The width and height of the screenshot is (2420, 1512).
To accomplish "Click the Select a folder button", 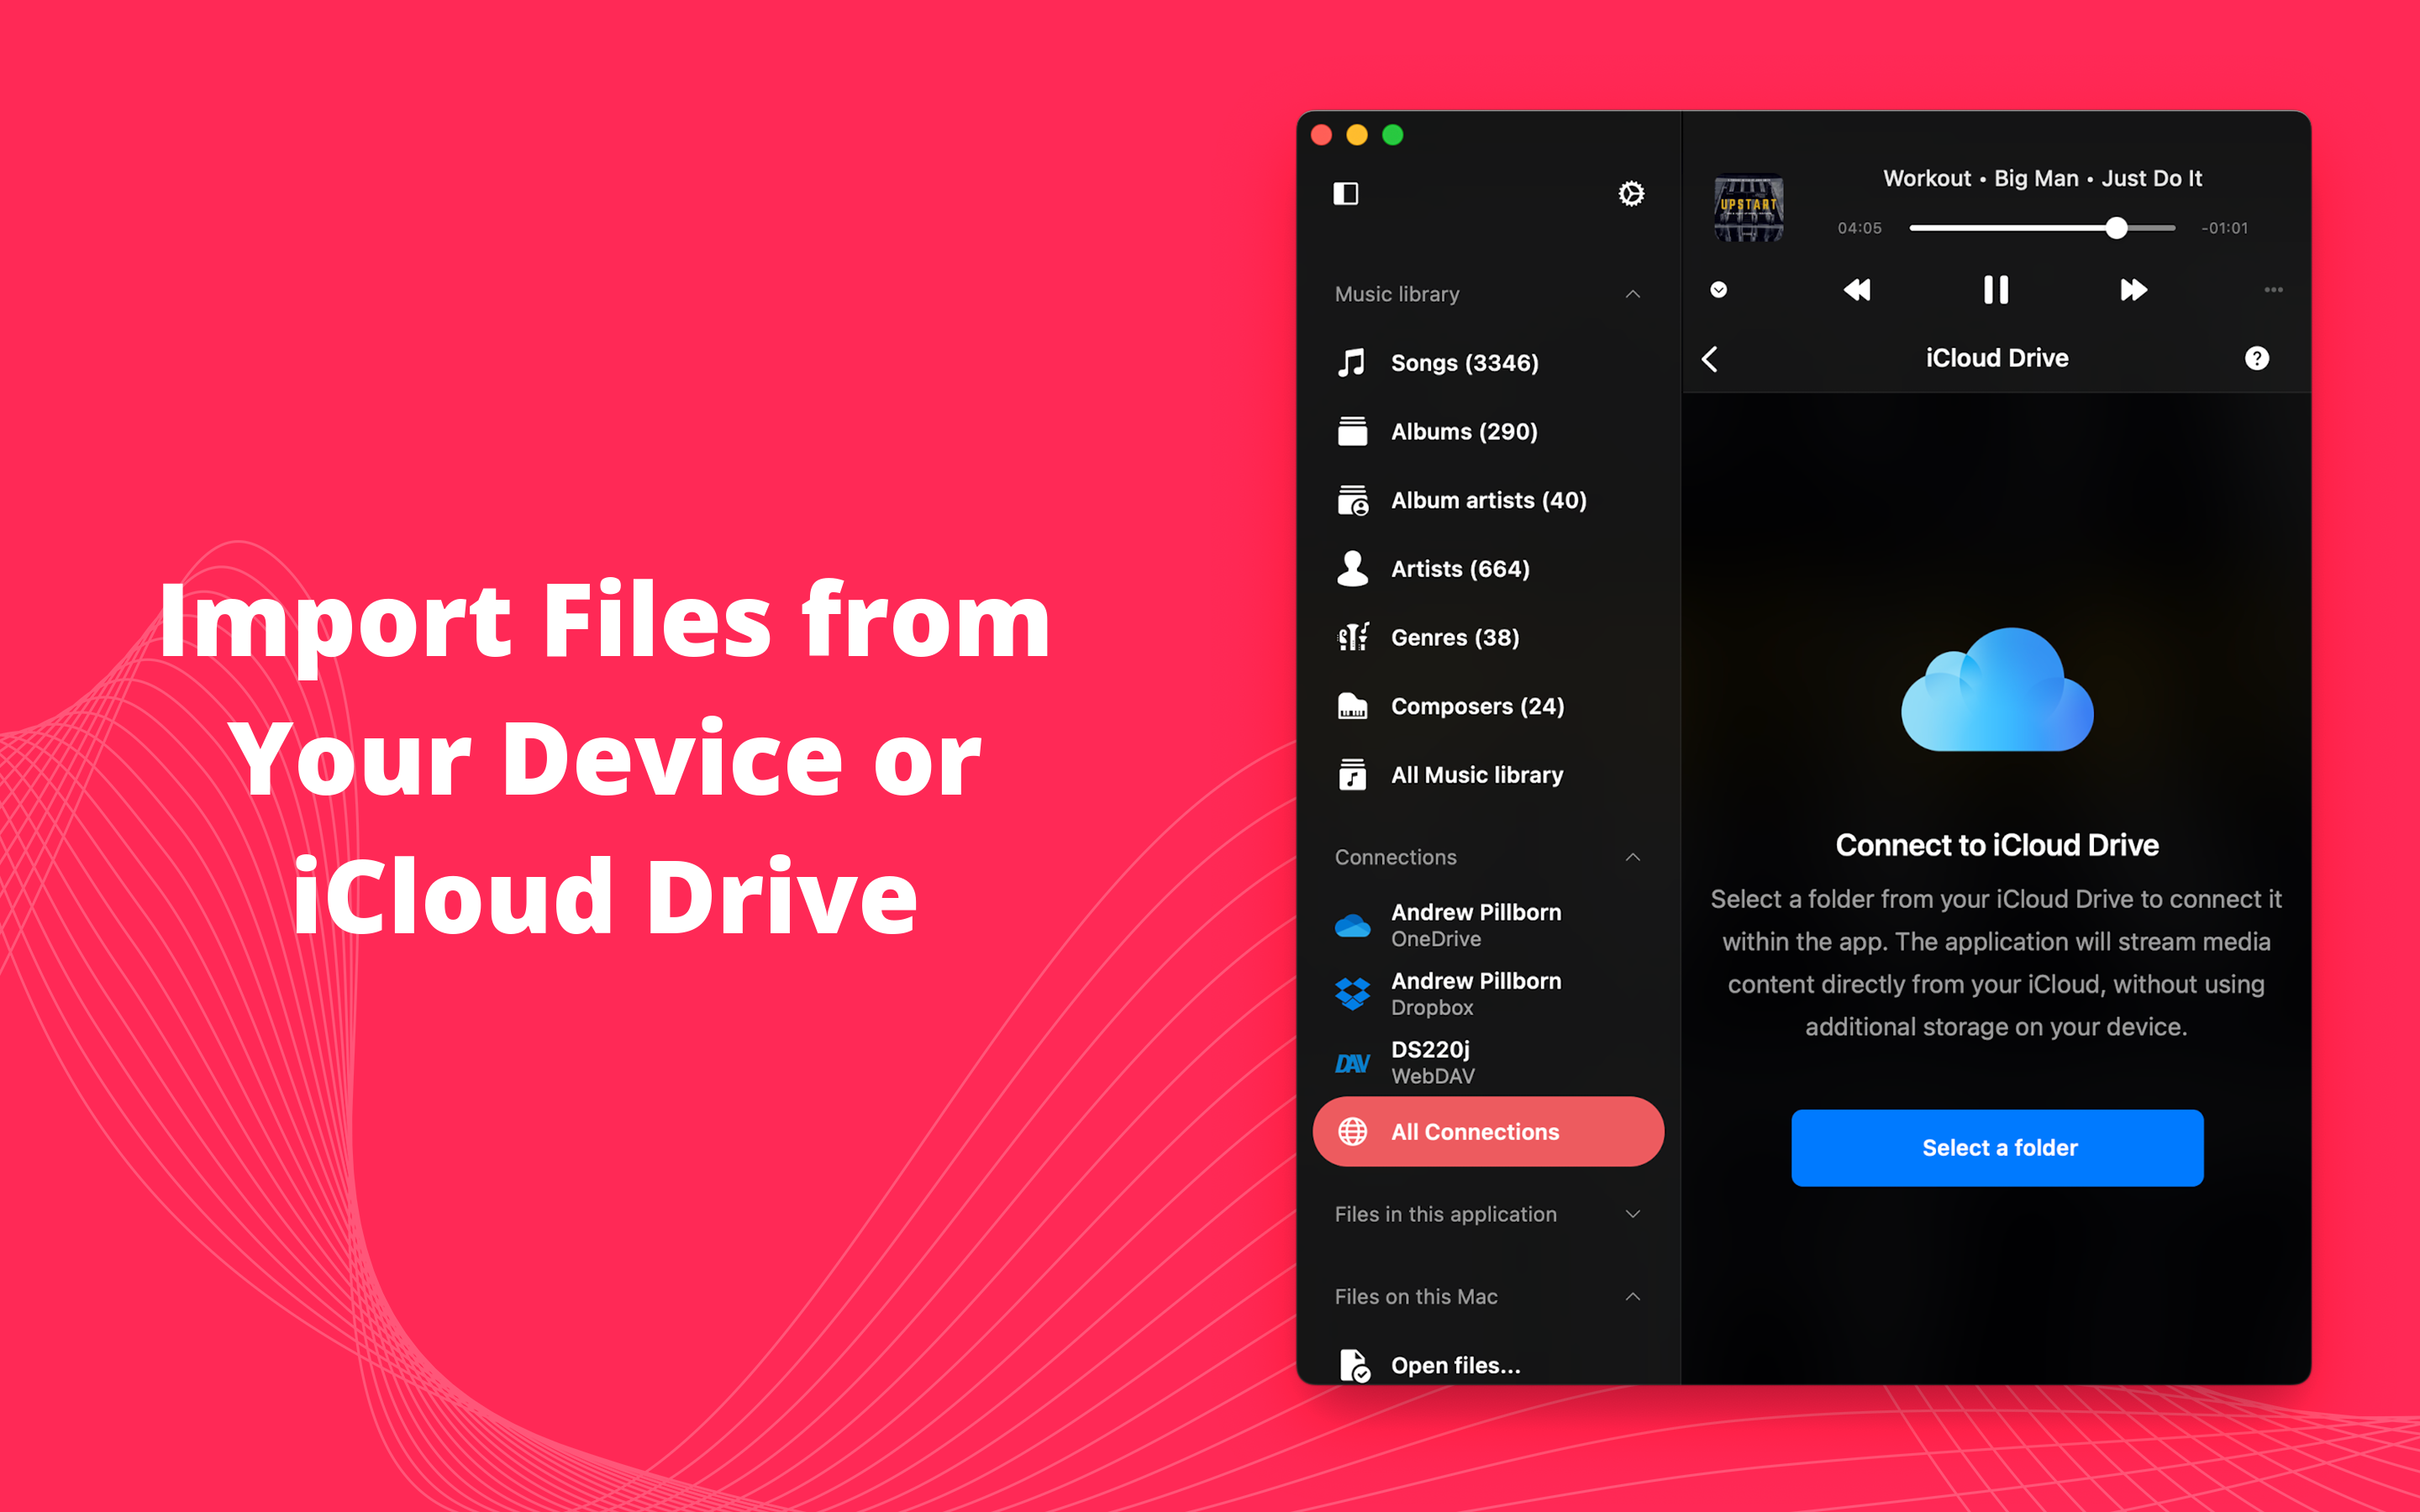I will [1997, 1147].
